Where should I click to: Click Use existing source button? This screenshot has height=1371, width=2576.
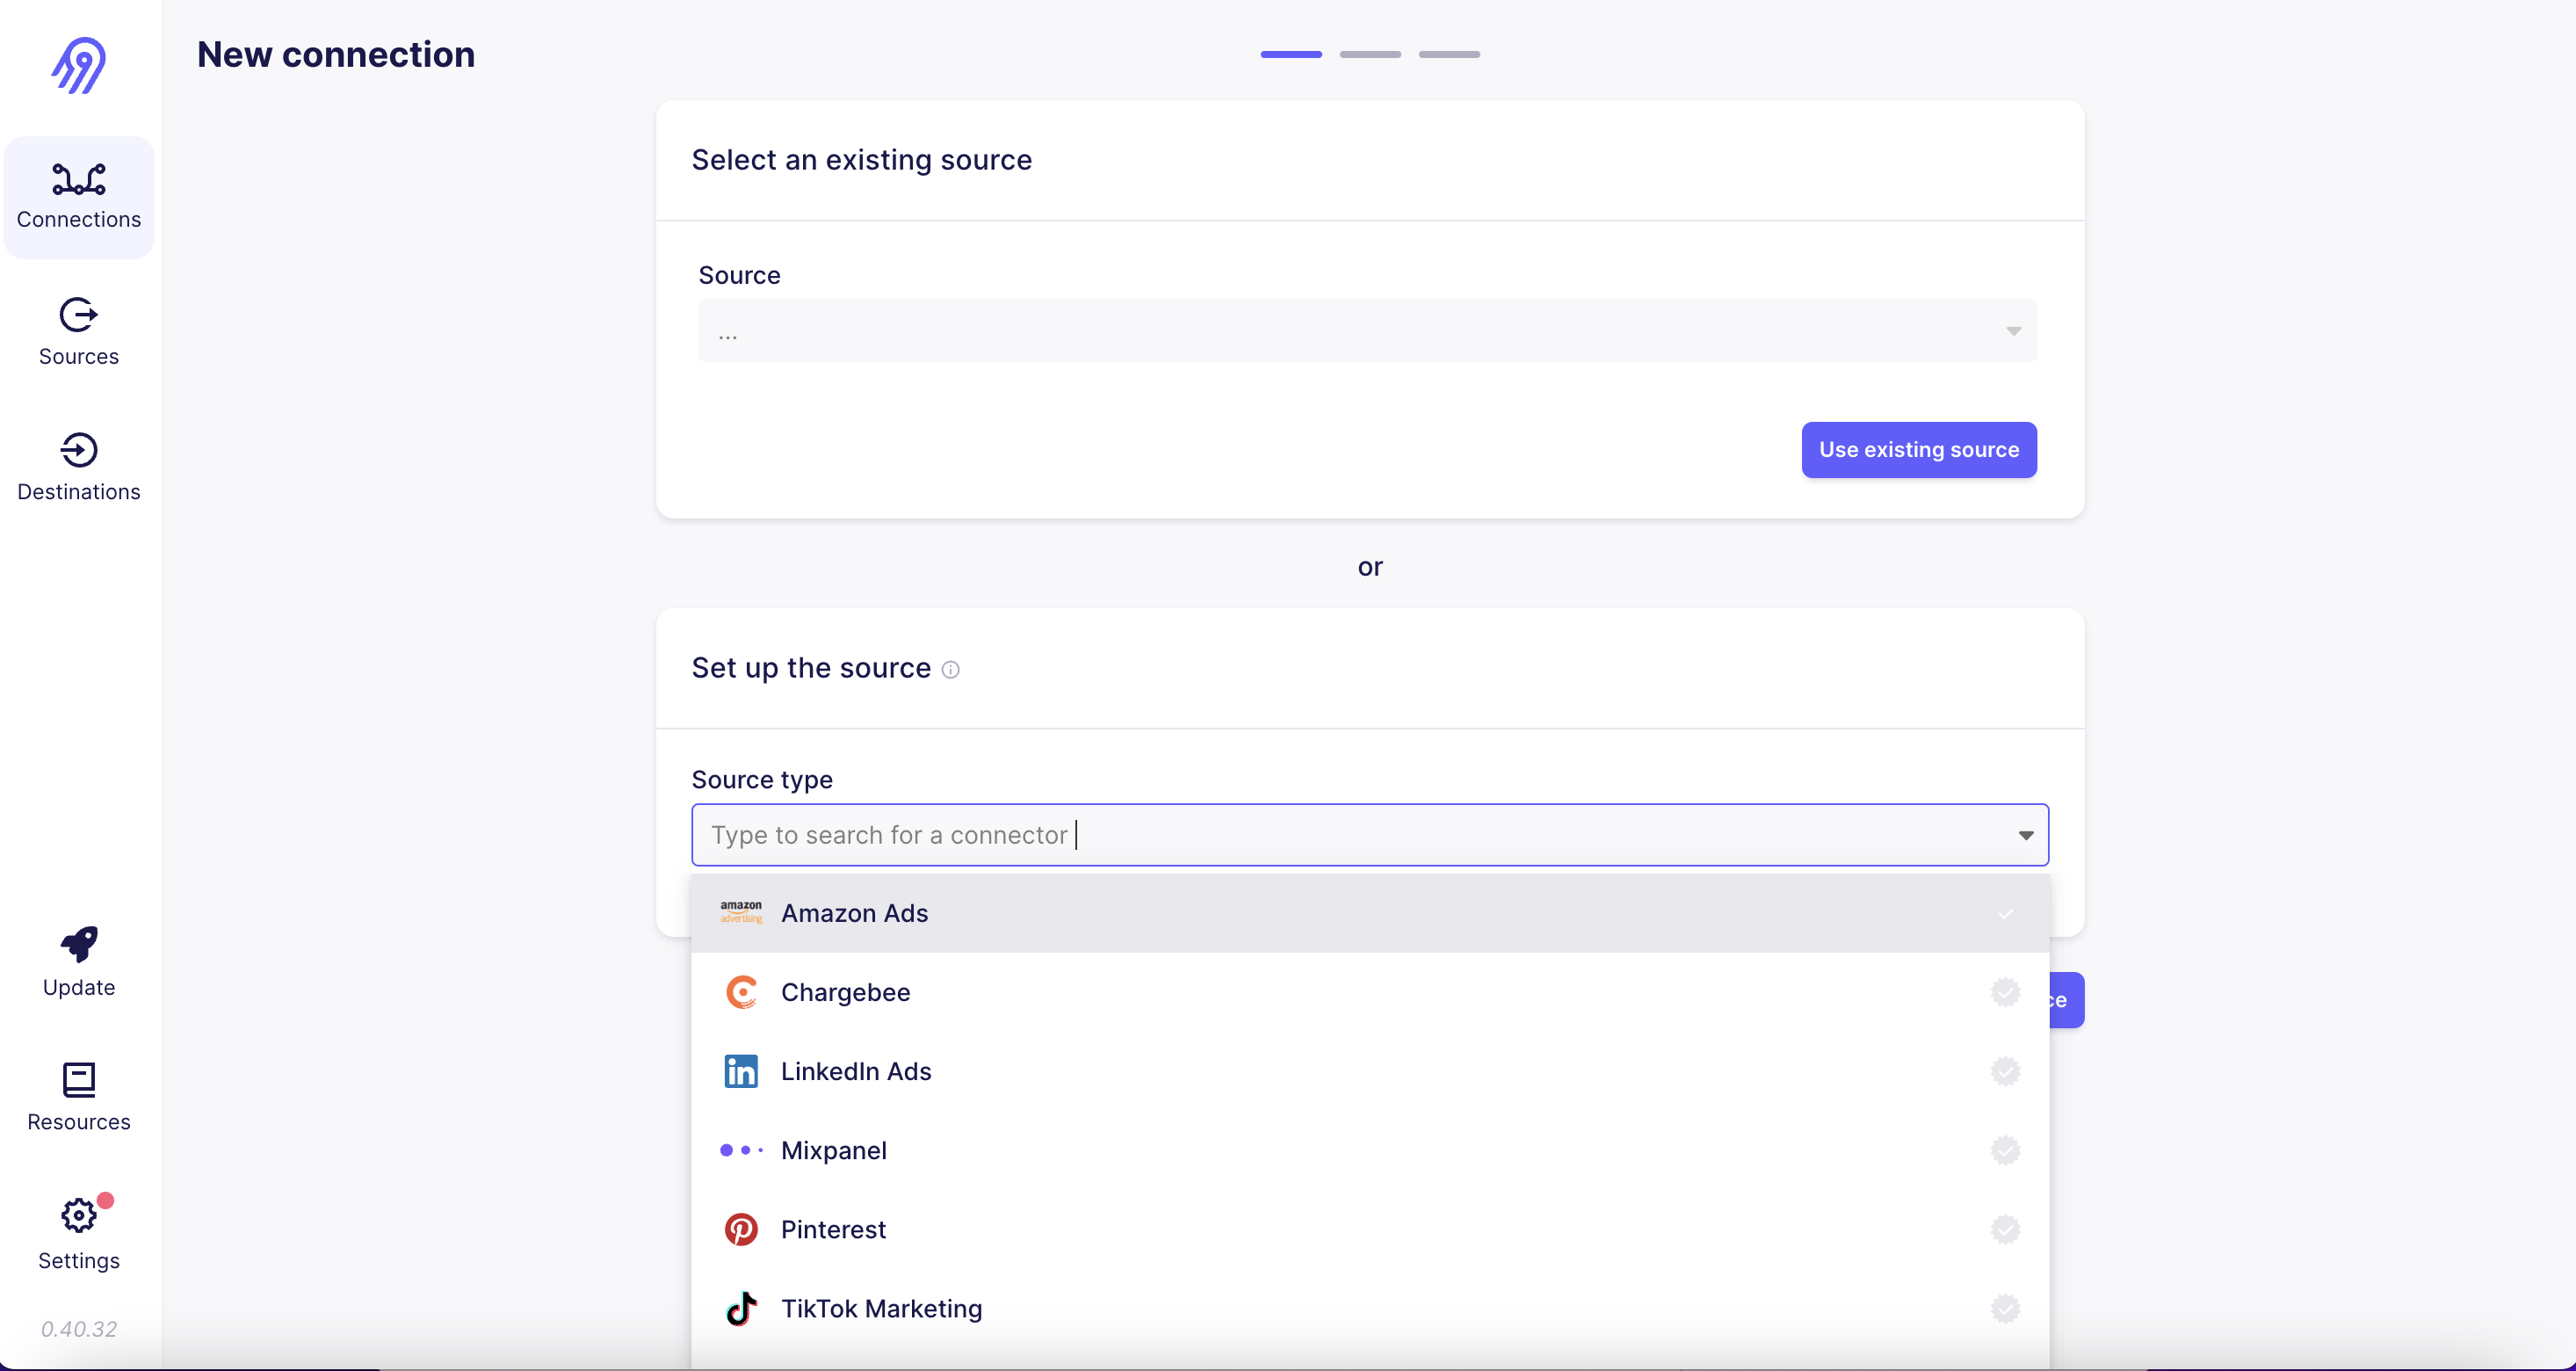coord(1918,450)
